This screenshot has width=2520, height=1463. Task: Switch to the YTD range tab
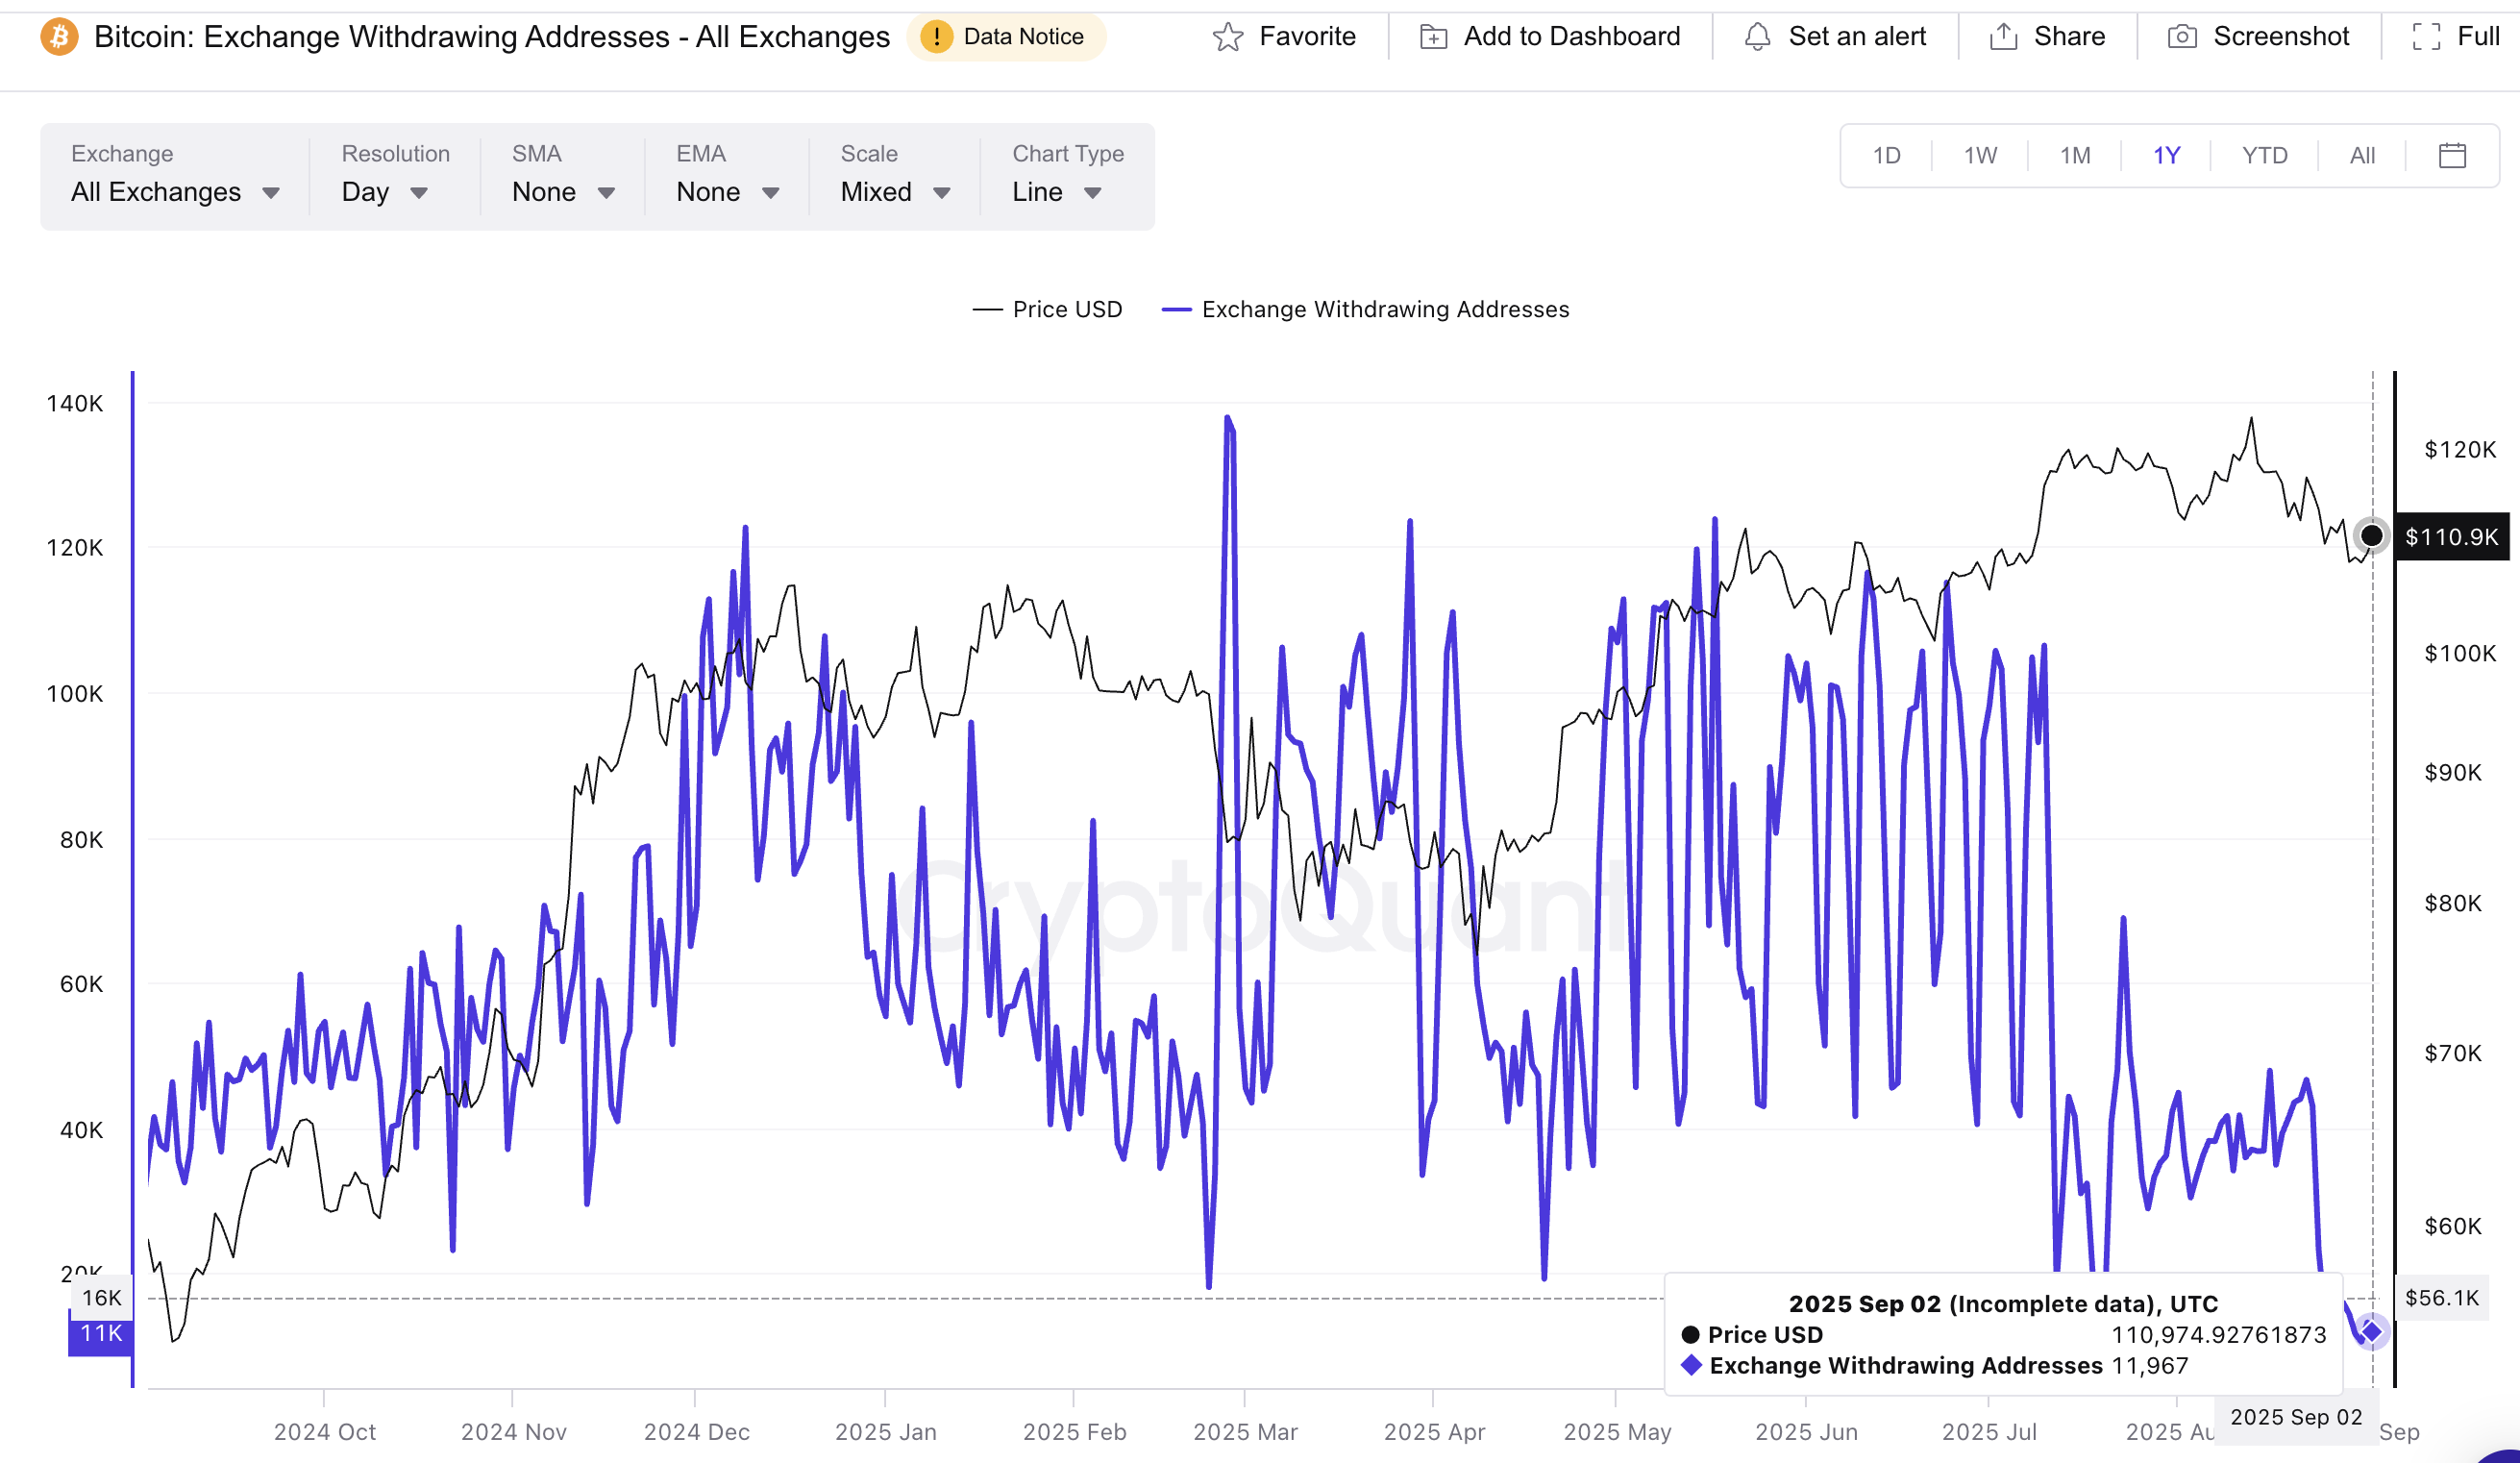click(x=2264, y=155)
